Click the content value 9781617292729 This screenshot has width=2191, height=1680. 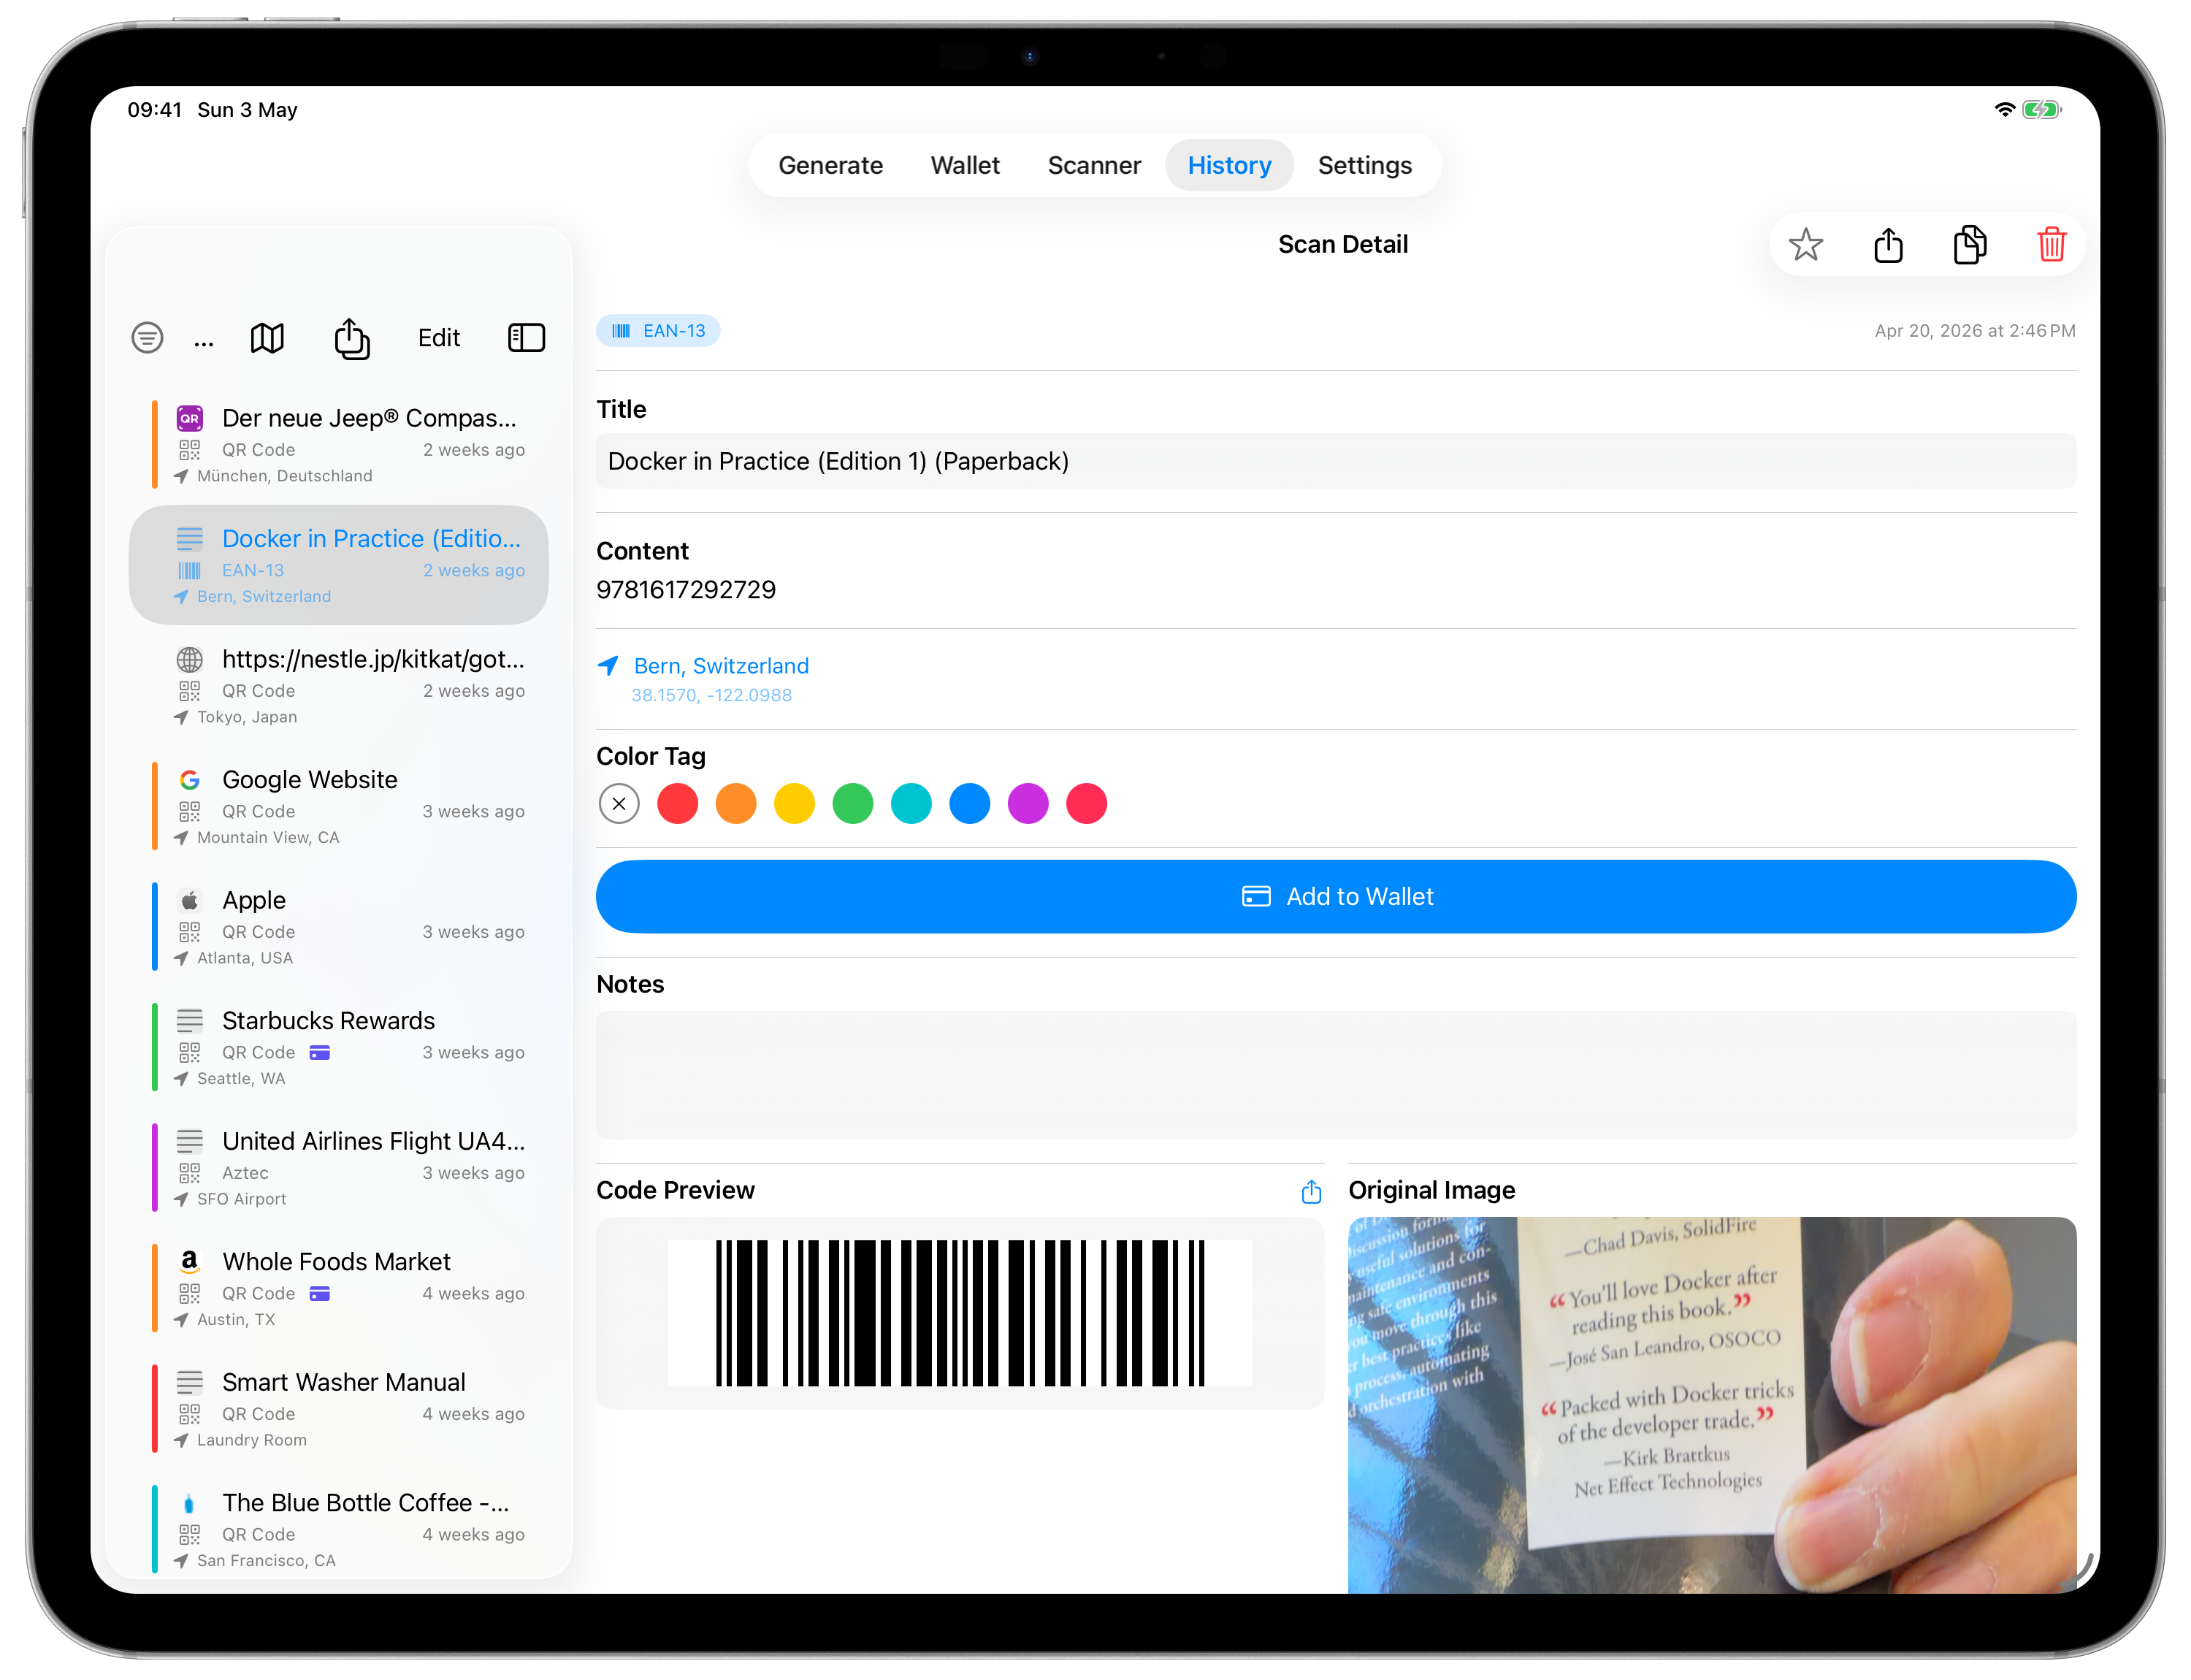686,590
